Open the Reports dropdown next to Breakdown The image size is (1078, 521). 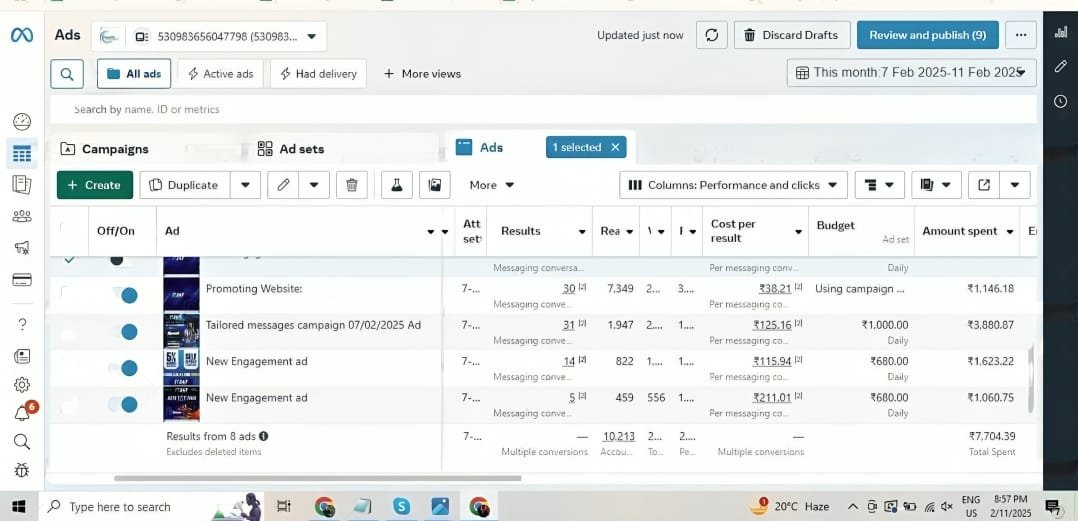click(x=936, y=185)
